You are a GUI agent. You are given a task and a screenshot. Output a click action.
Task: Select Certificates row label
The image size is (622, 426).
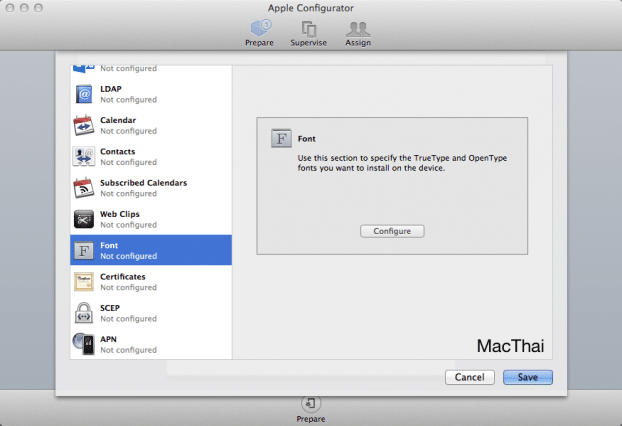tap(123, 277)
